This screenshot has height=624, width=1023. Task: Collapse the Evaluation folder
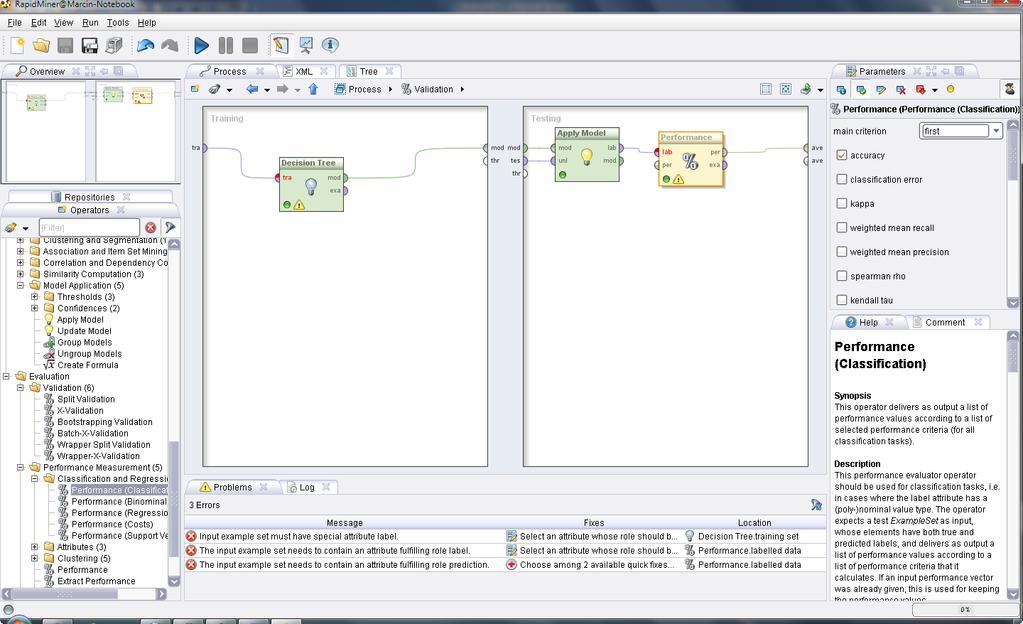click(6, 377)
